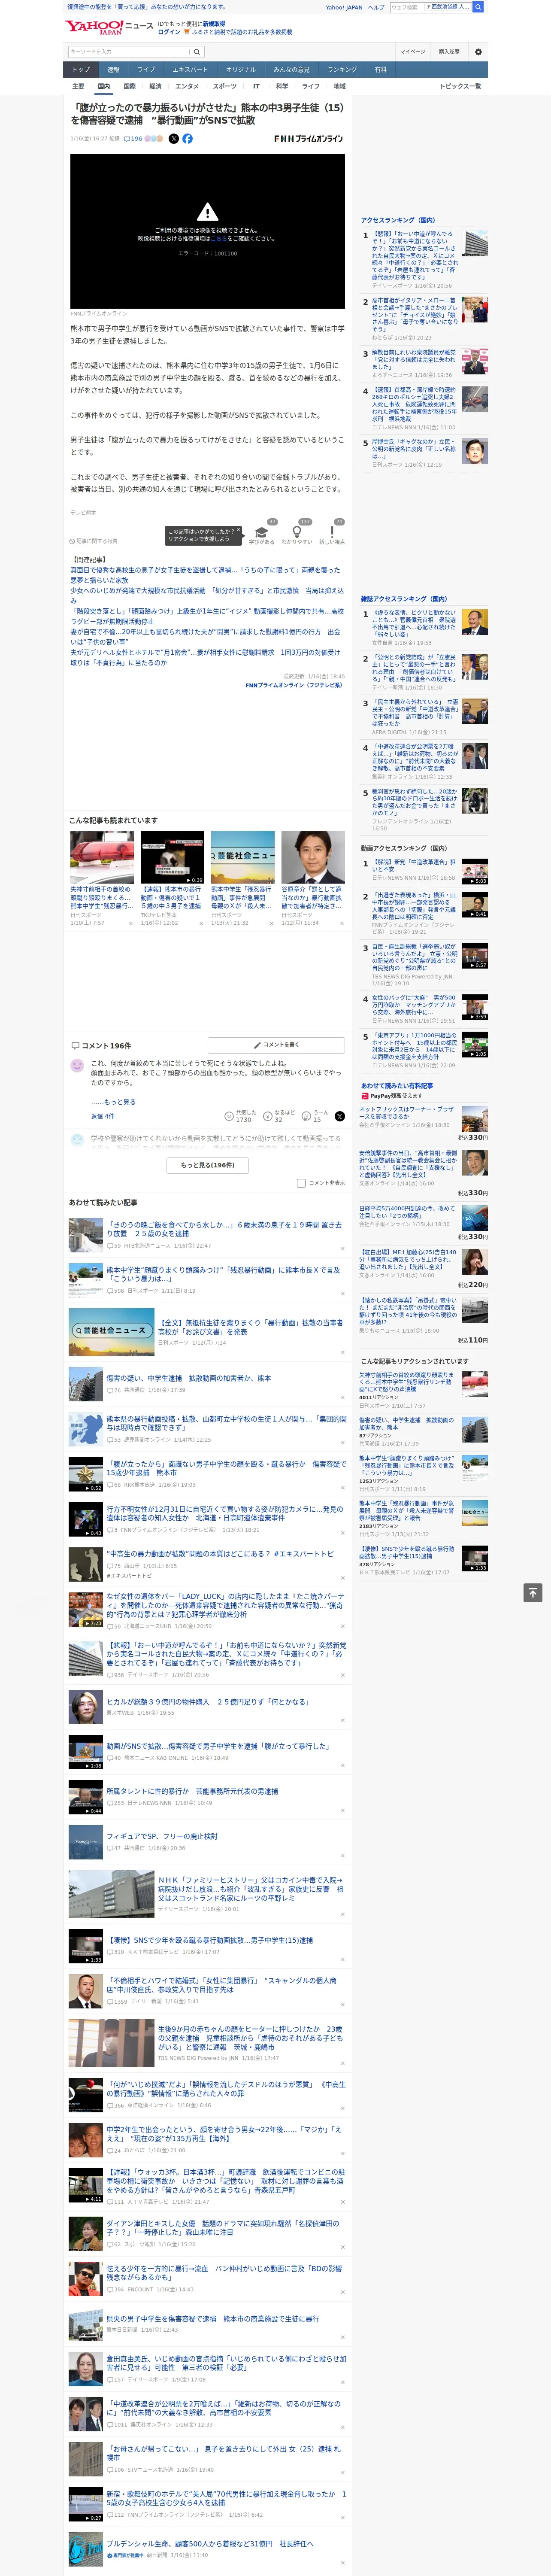Click the 新規取得 ID link
Viewport: 551px width, 2576px height.
pos(214,24)
